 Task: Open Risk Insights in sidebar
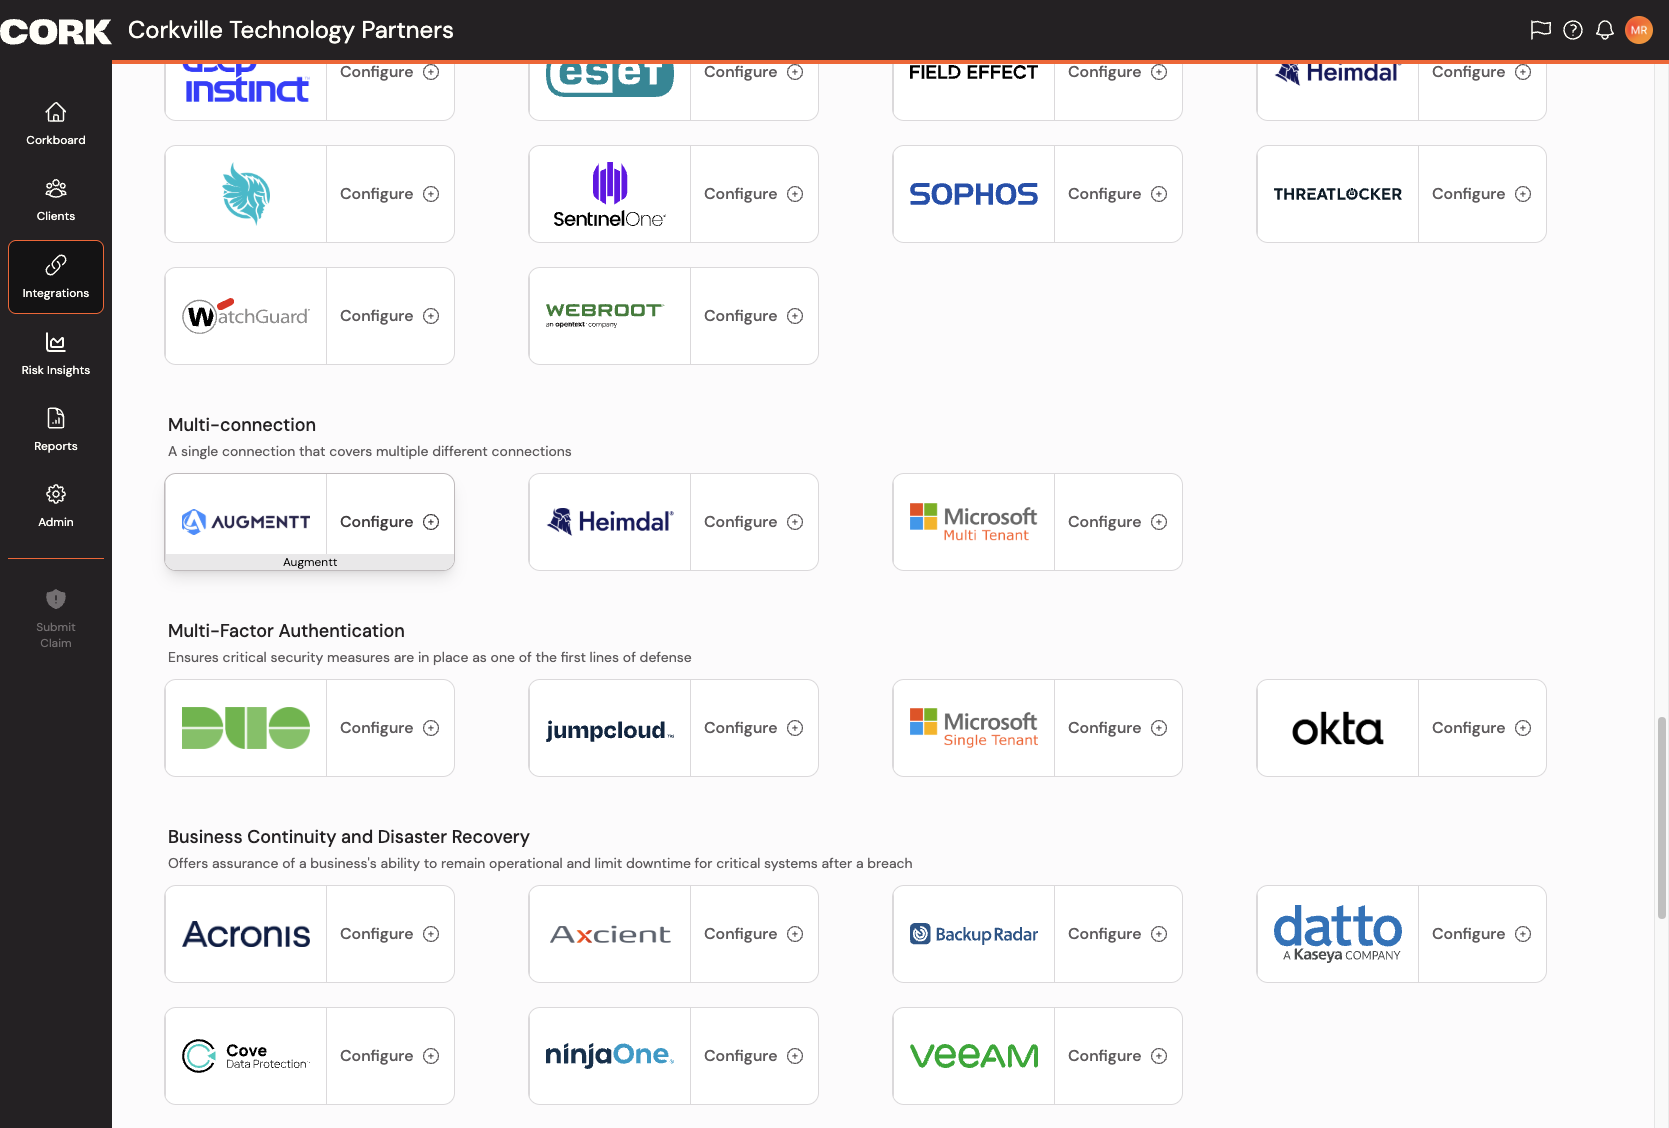(56, 354)
